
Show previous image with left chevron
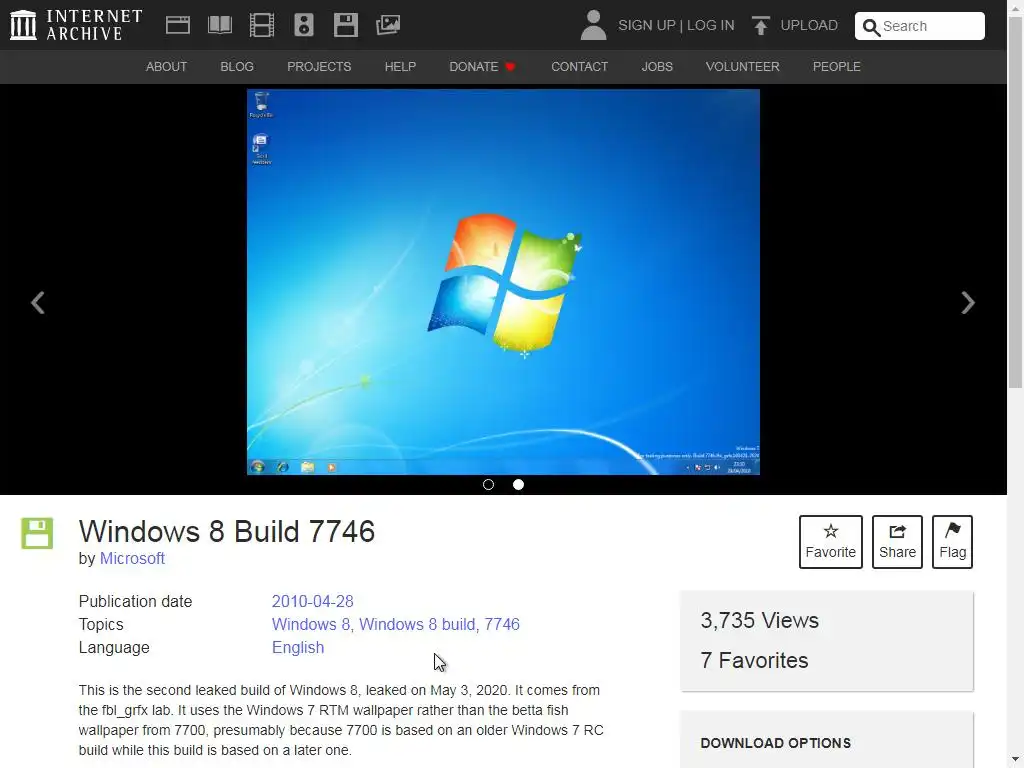(38, 302)
